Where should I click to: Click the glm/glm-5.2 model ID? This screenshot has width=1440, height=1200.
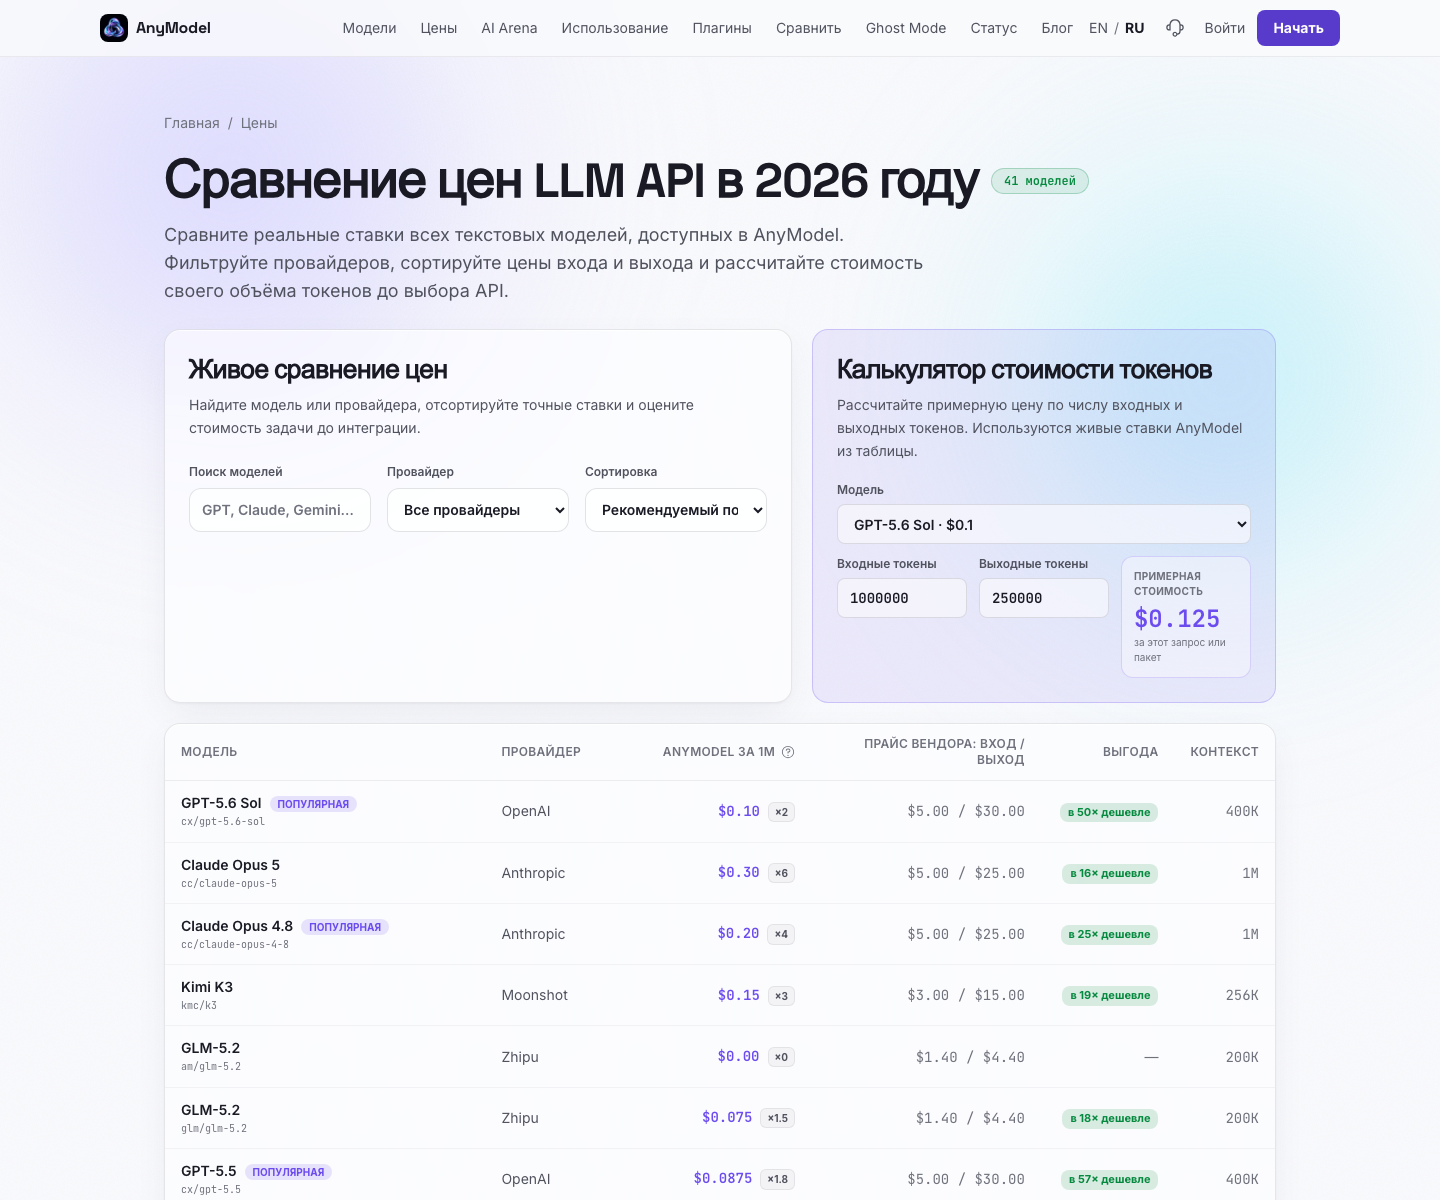[214, 1129]
